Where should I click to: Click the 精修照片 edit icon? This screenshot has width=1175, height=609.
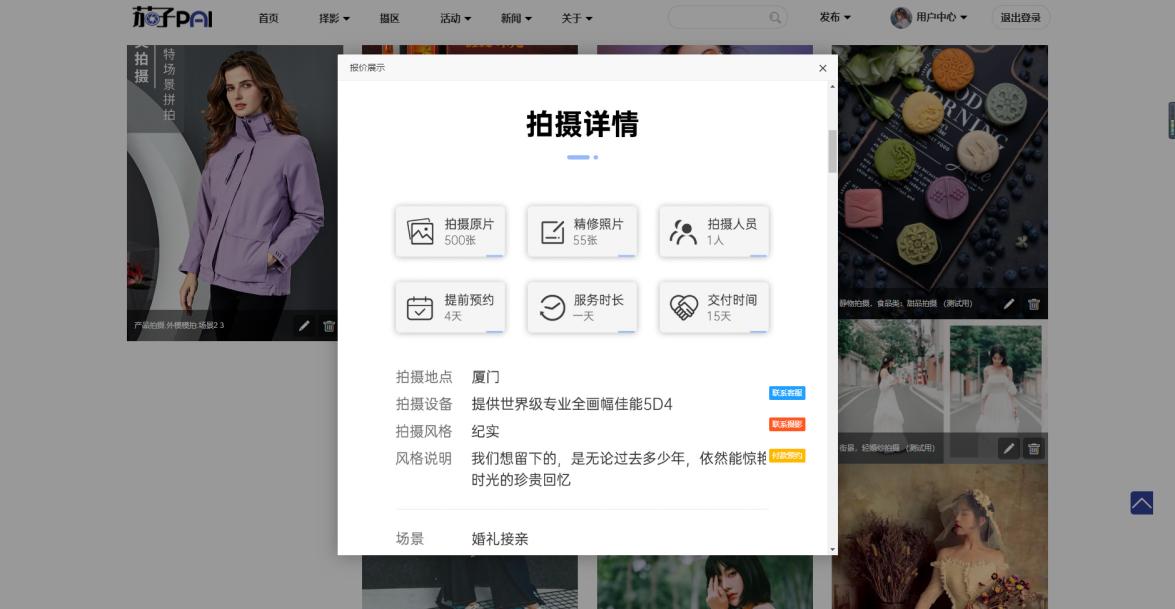[553, 231]
